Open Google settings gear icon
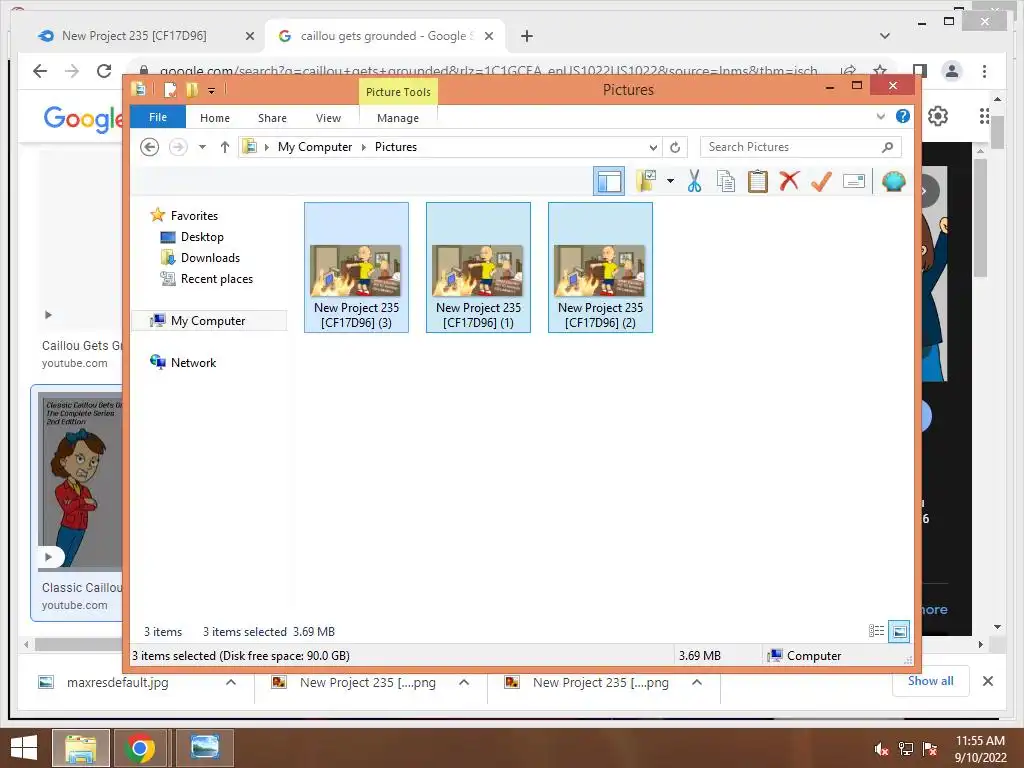1024x768 pixels. click(938, 116)
